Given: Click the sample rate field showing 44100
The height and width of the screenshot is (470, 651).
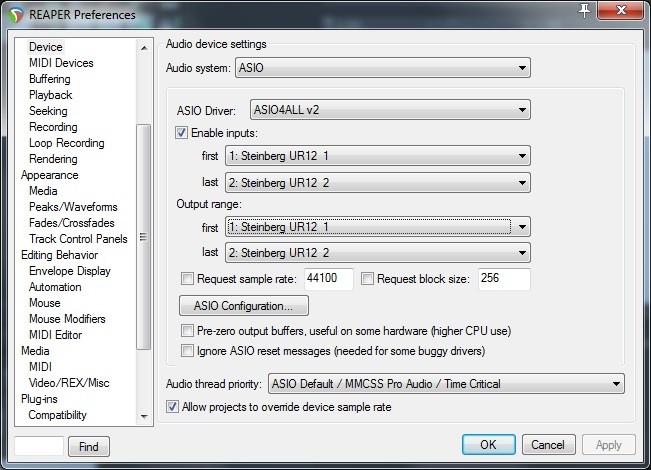Looking at the screenshot, I should [x=329, y=279].
